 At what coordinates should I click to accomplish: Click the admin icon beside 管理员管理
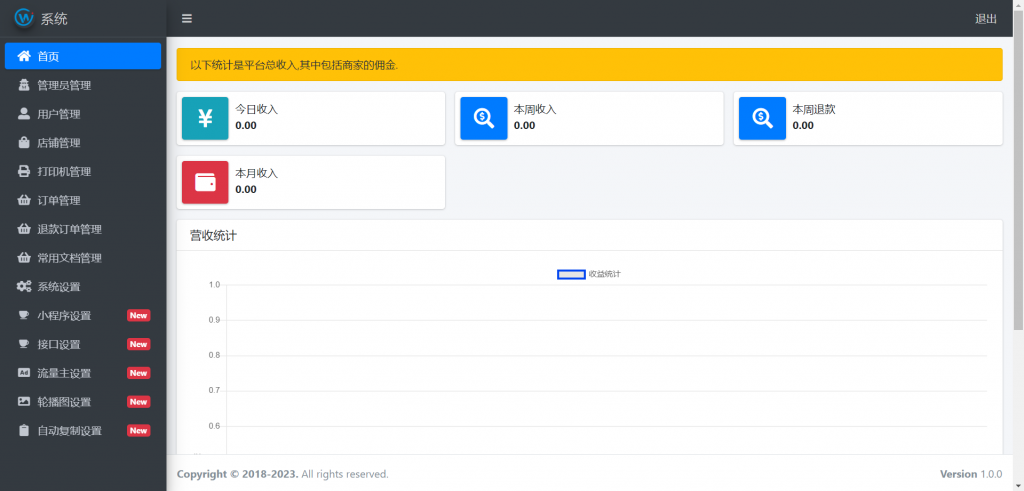coord(24,85)
